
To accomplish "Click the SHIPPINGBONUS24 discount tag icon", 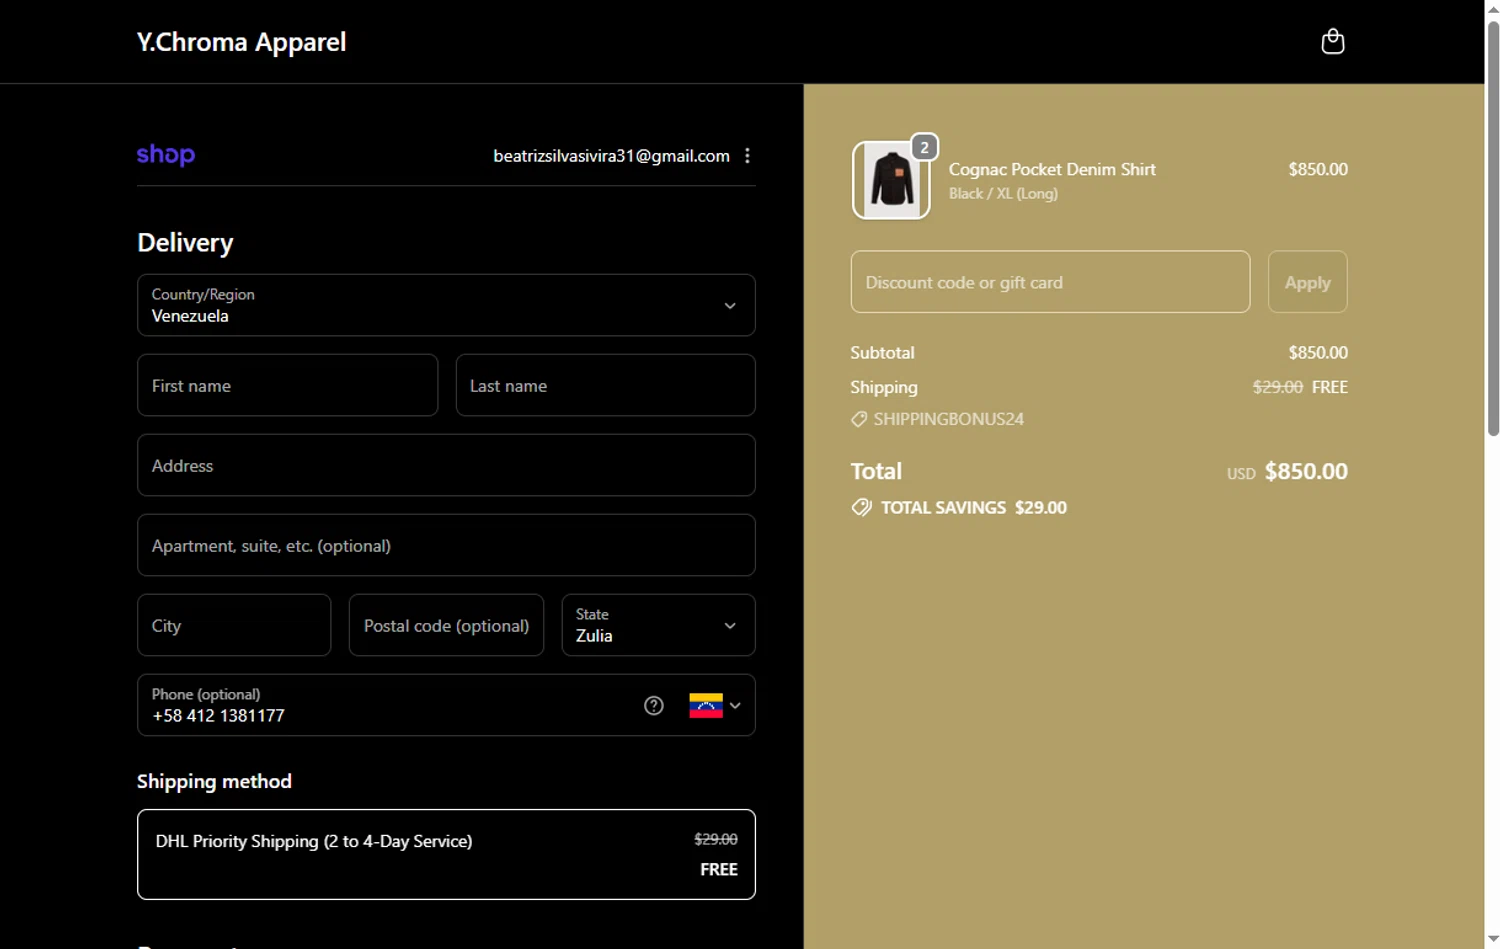I will point(859,420).
